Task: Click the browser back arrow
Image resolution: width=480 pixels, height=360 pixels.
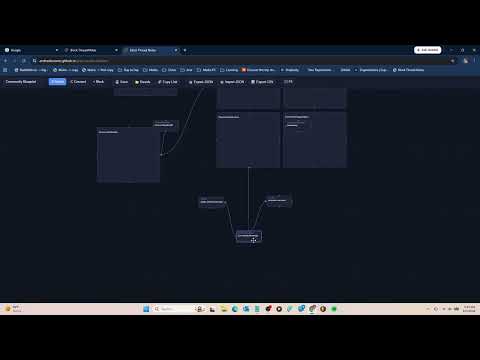Action: tap(6, 61)
